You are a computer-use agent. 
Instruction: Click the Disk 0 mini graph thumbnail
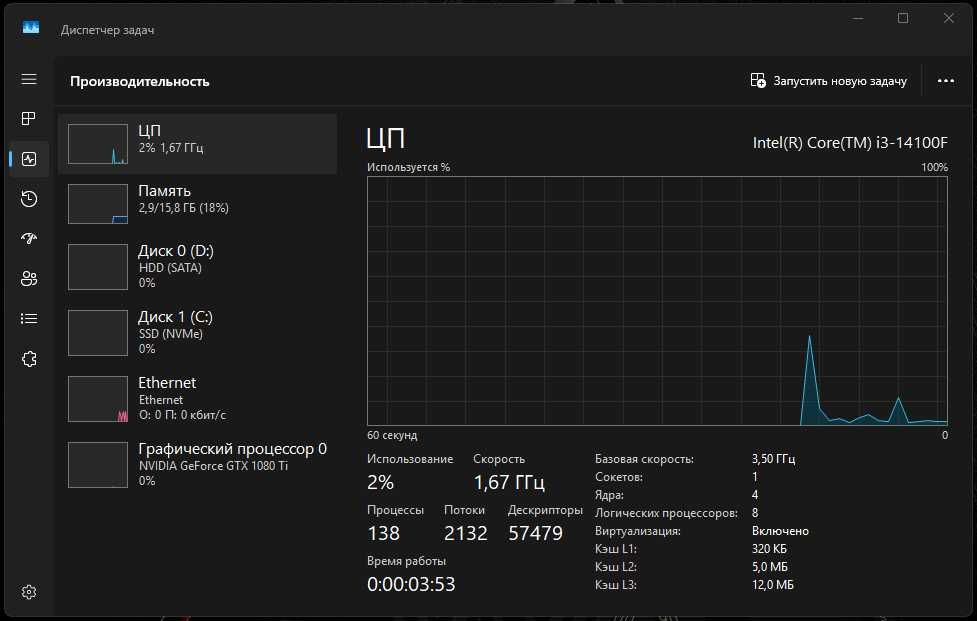(98, 267)
